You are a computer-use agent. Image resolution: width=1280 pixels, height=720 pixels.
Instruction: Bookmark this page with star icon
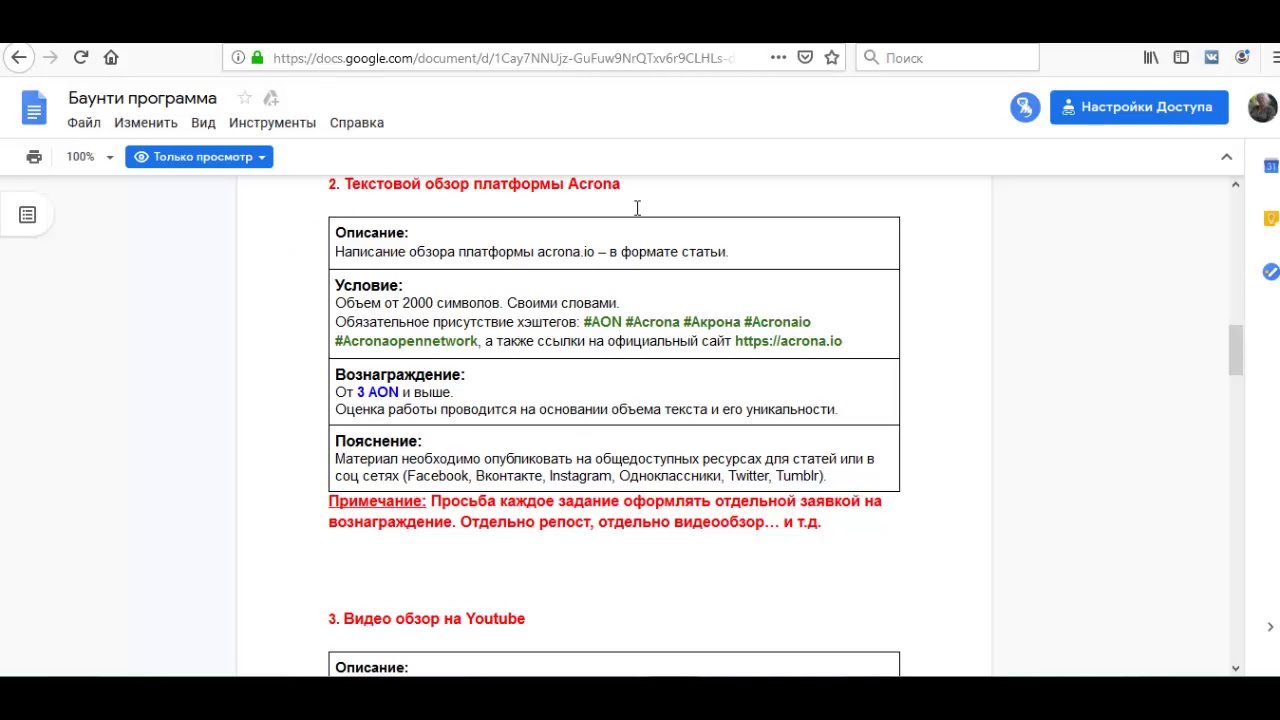tap(831, 58)
